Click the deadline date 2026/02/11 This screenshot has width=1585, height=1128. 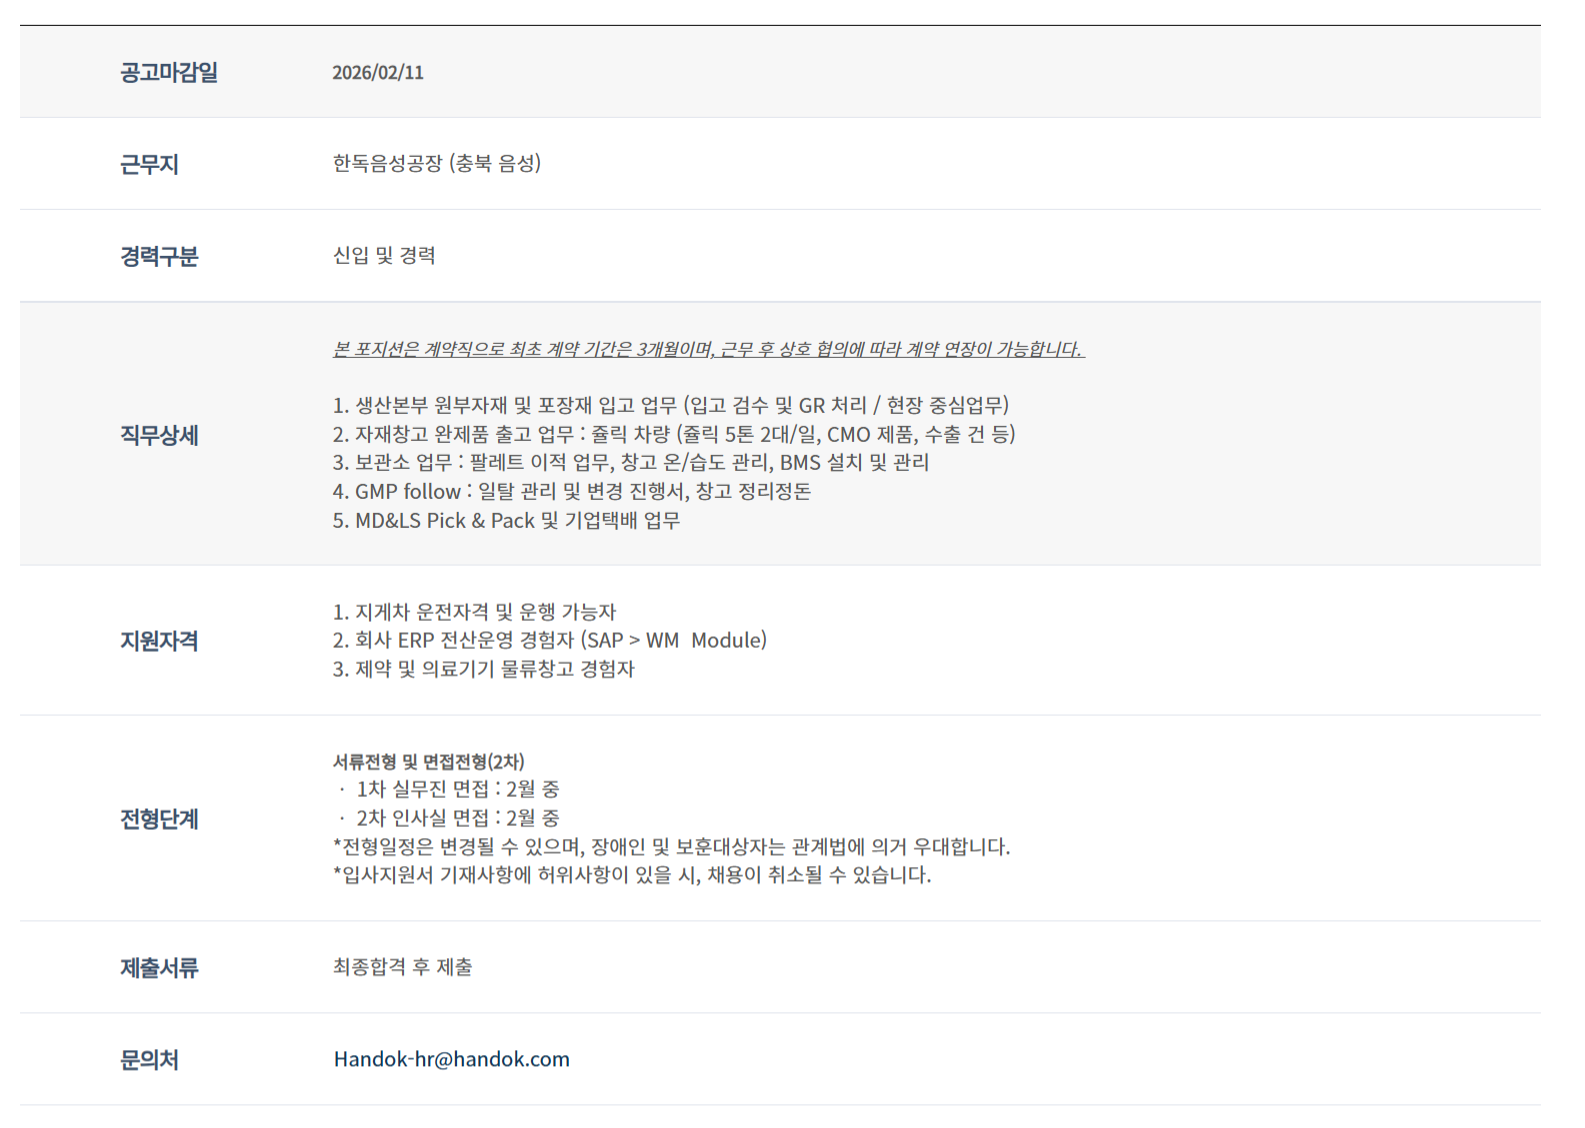pos(377,72)
